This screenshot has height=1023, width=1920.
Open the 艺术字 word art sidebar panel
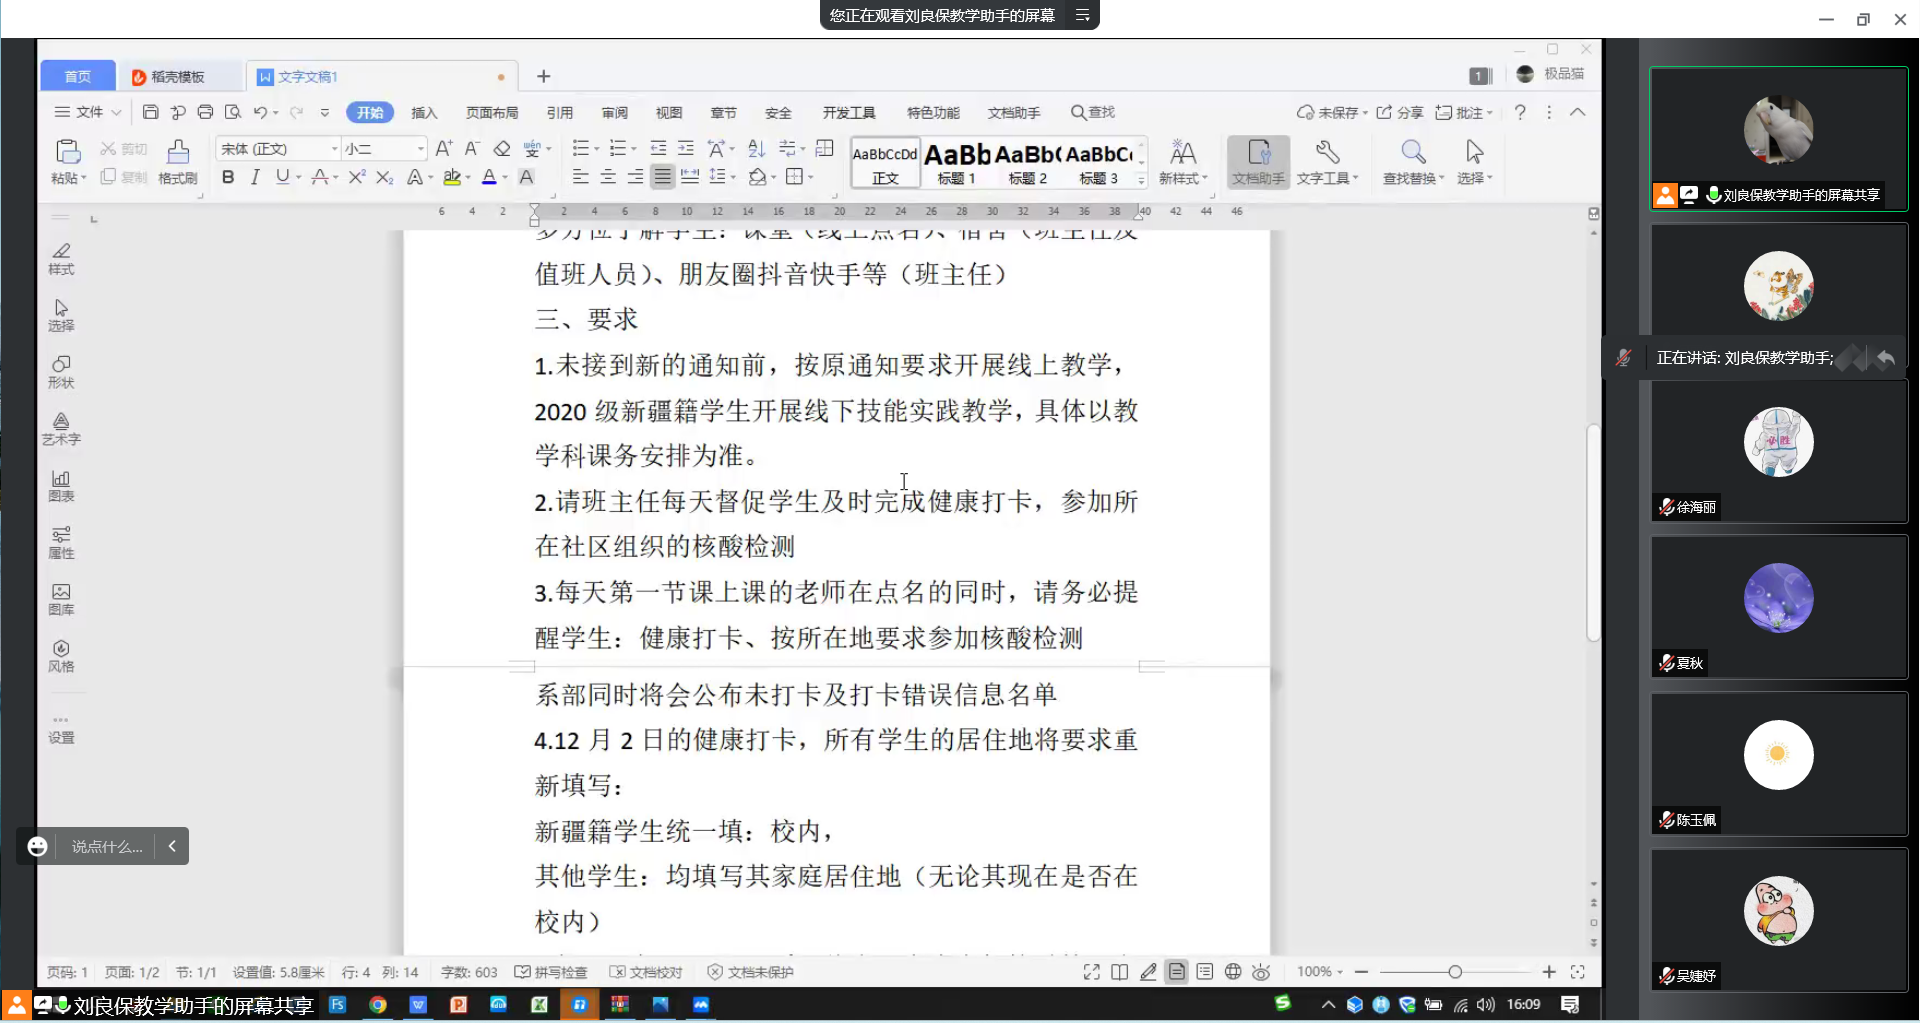click(x=61, y=429)
